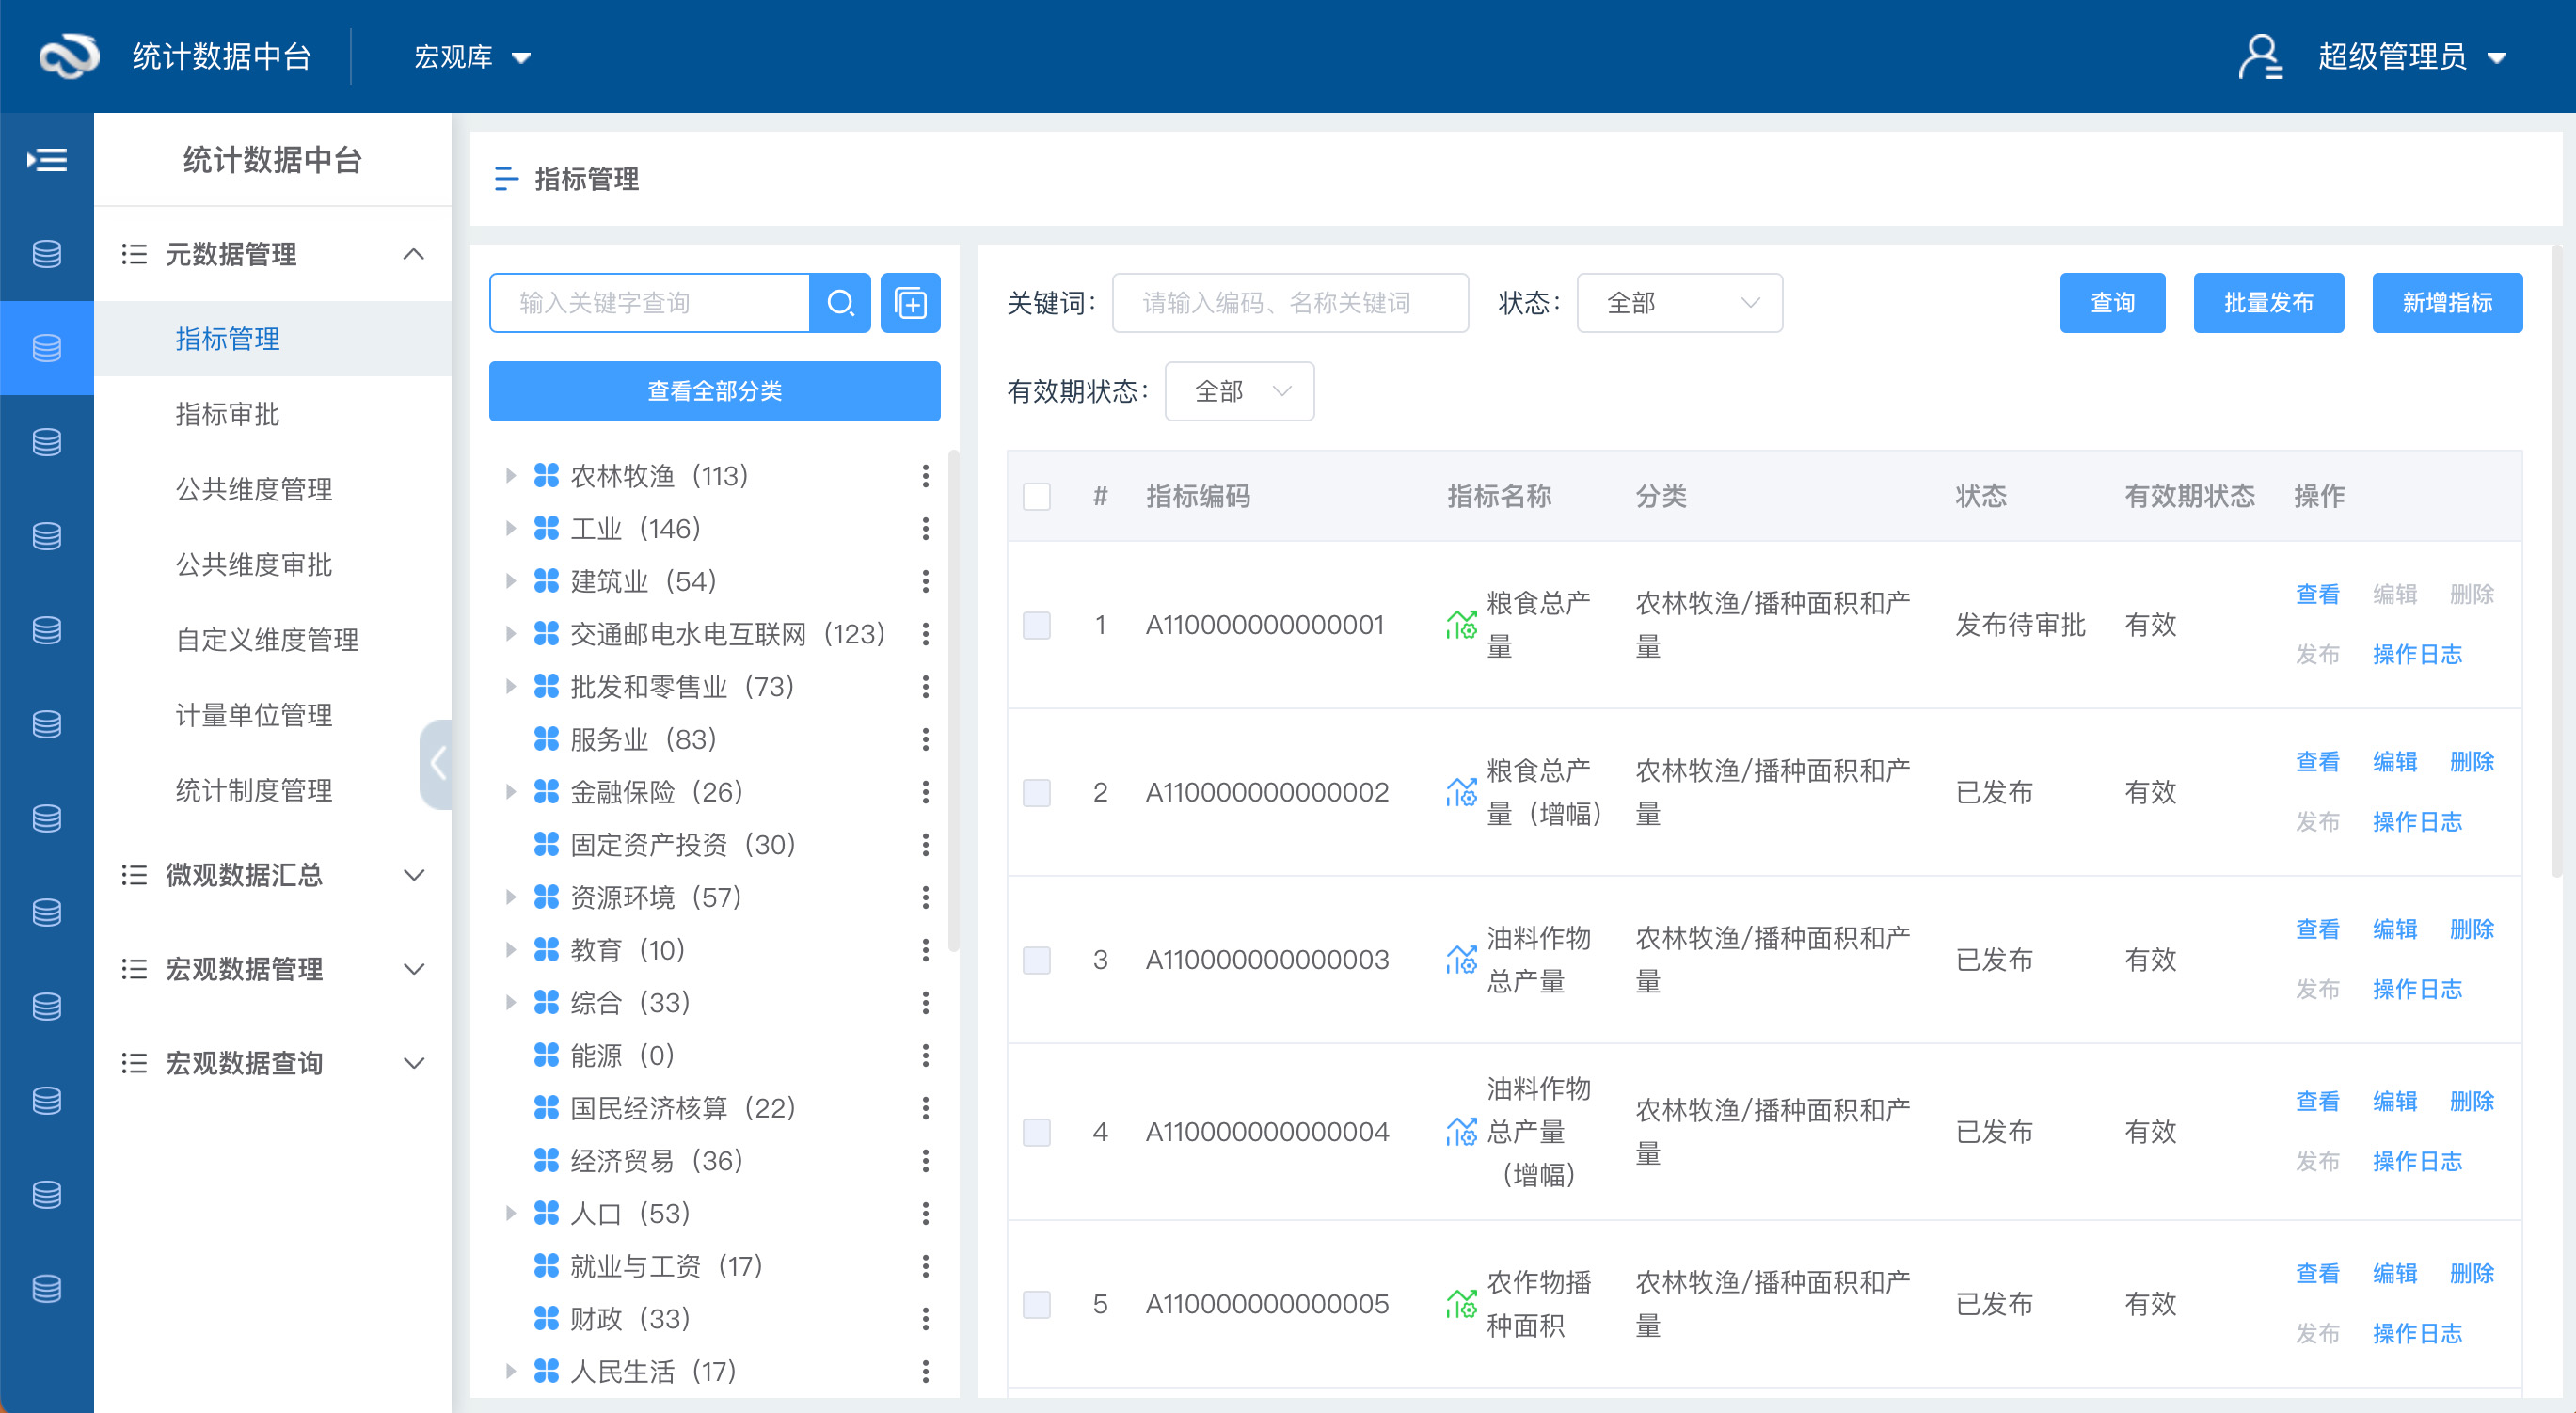The width and height of the screenshot is (2576, 1413).
Task: Click the search magnifier icon in the category search box
Action: tap(841, 303)
